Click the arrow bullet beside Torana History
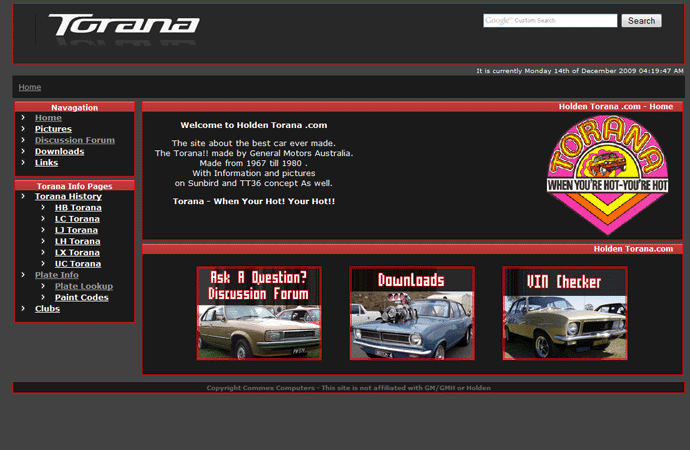This screenshot has height=450, width=690. click(23, 196)
